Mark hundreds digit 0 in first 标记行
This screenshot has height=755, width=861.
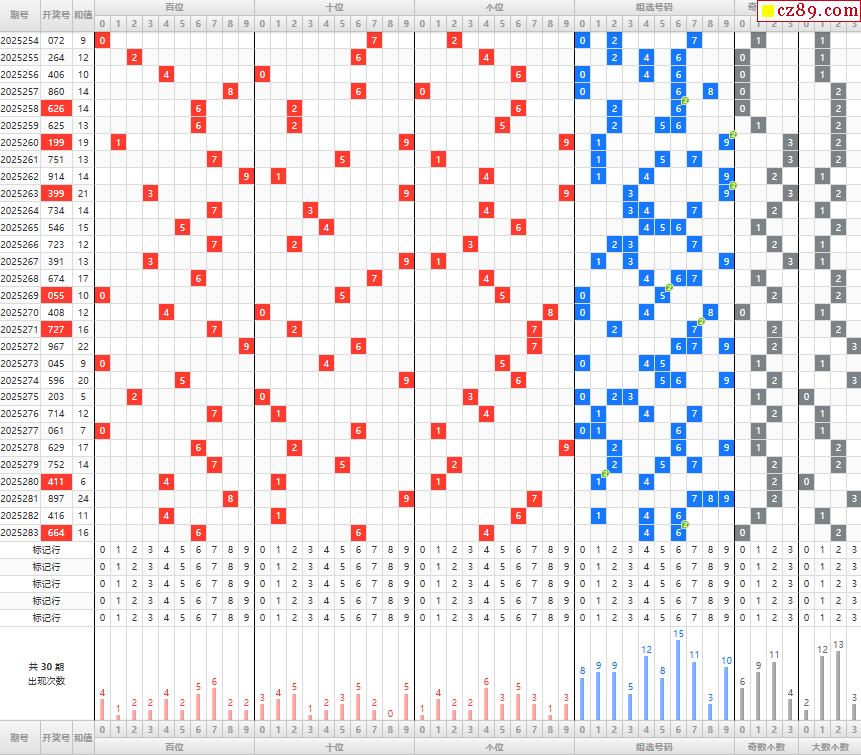coord(102,550)
